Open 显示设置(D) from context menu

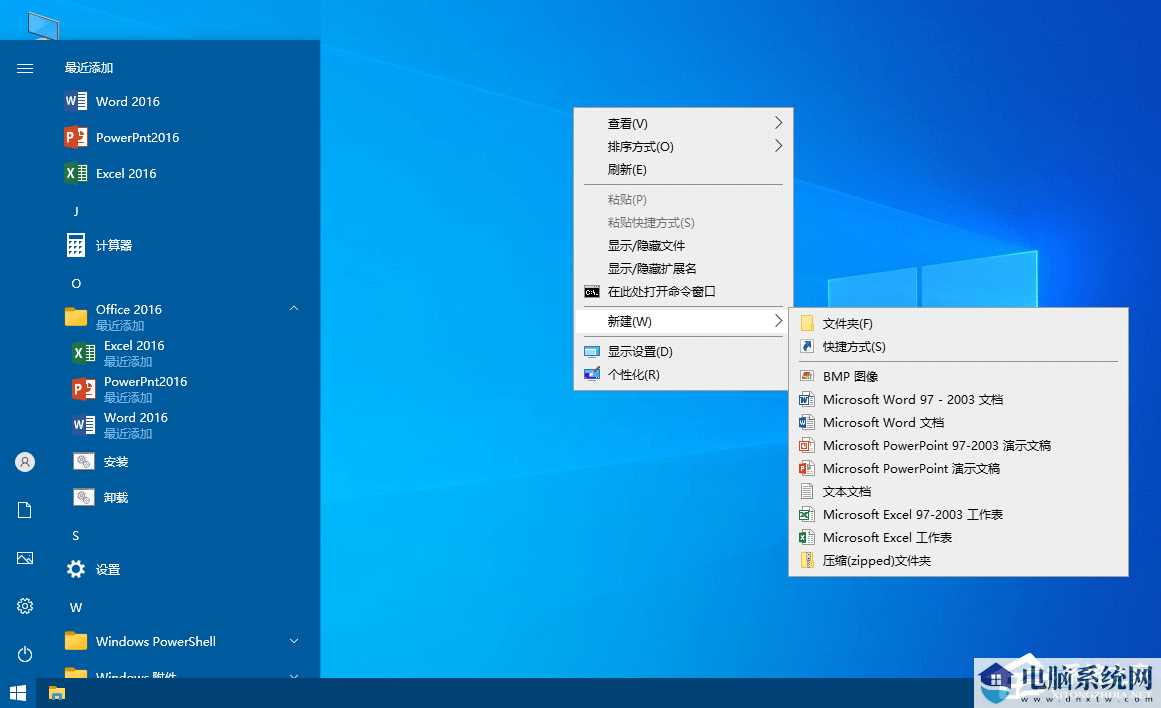point(683,351)
